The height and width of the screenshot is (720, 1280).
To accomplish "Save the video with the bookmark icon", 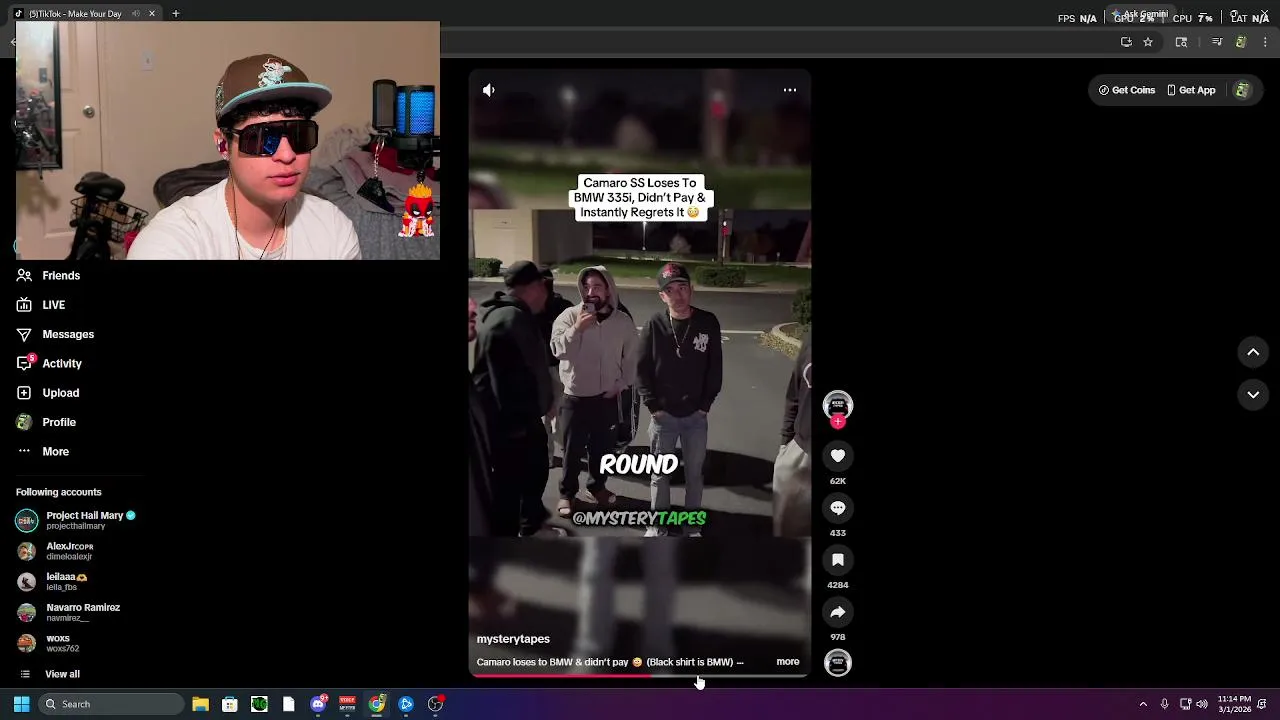I will point(838,560).
